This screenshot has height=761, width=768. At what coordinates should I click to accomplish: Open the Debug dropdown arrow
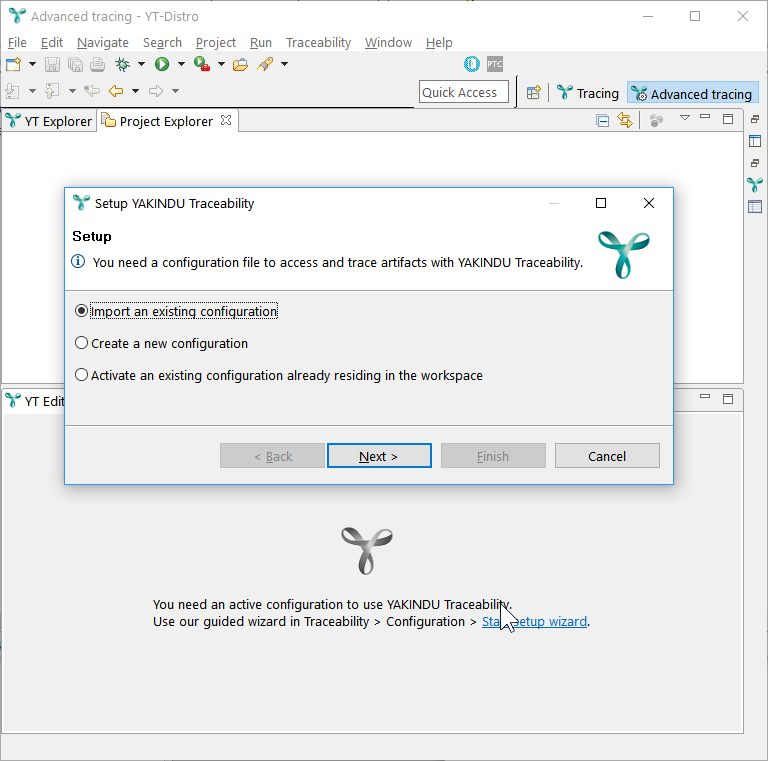(141, 64)
